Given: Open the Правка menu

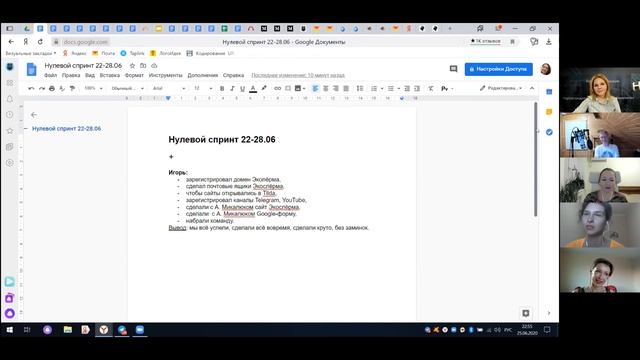Looking at the screenshot, I should click(x=71, y=76).
